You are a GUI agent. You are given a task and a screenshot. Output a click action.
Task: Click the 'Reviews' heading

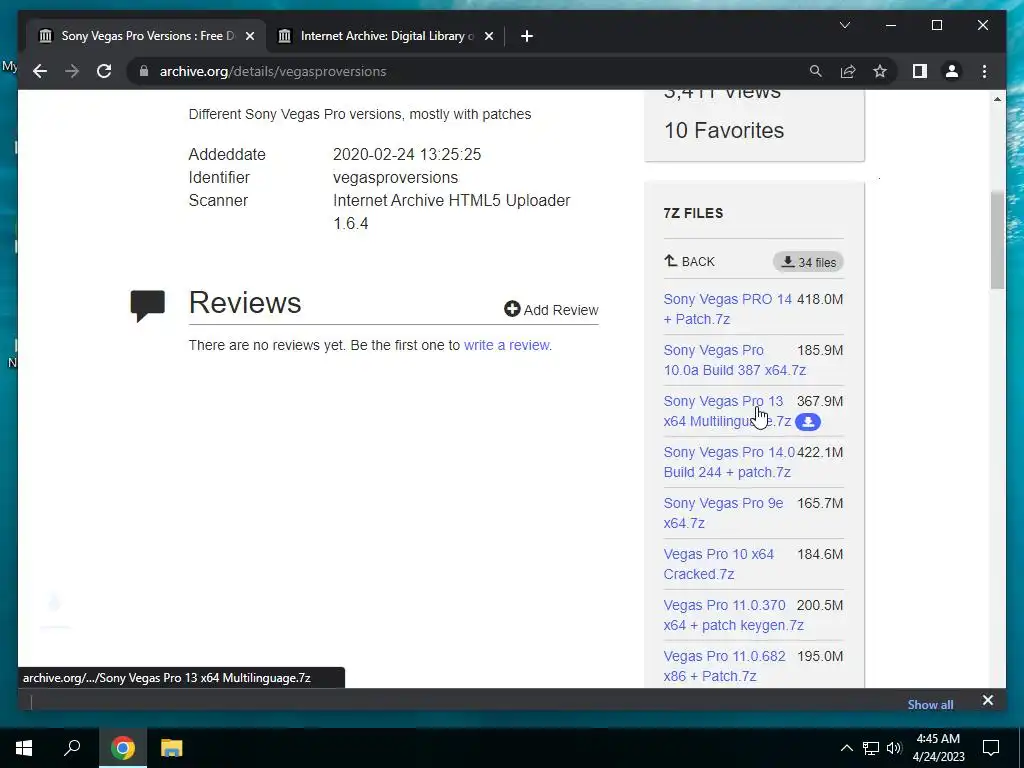[x=245, y=303]
